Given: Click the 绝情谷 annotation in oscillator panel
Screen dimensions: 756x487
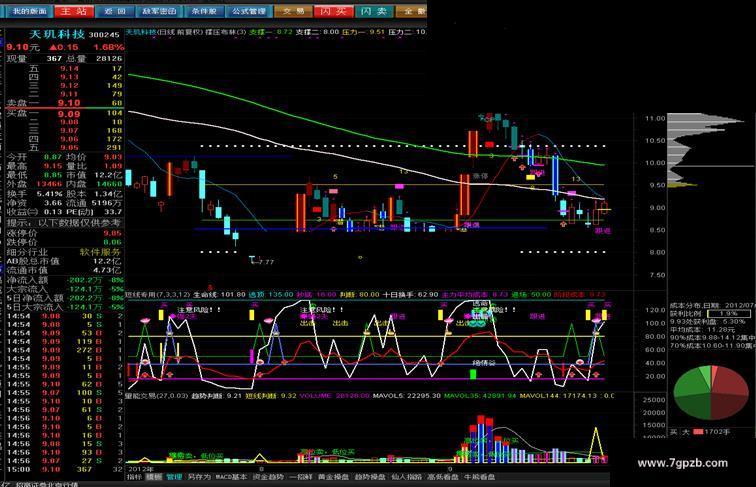Looking at the screenshot, I should click(483, 363).
